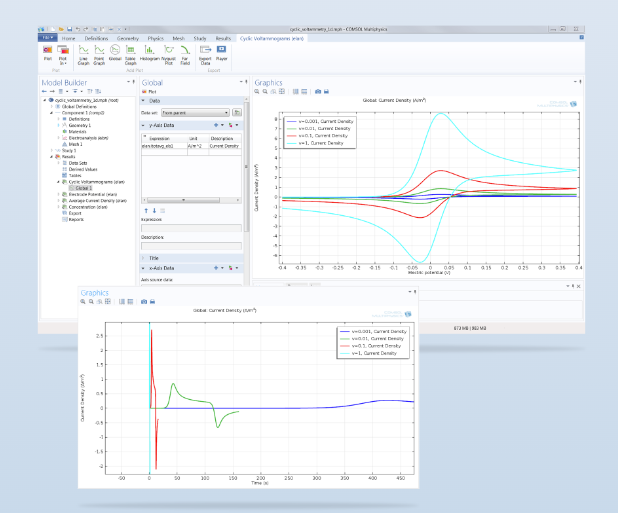
Task: Add a Histogram plot
Action: pos(149,53)
